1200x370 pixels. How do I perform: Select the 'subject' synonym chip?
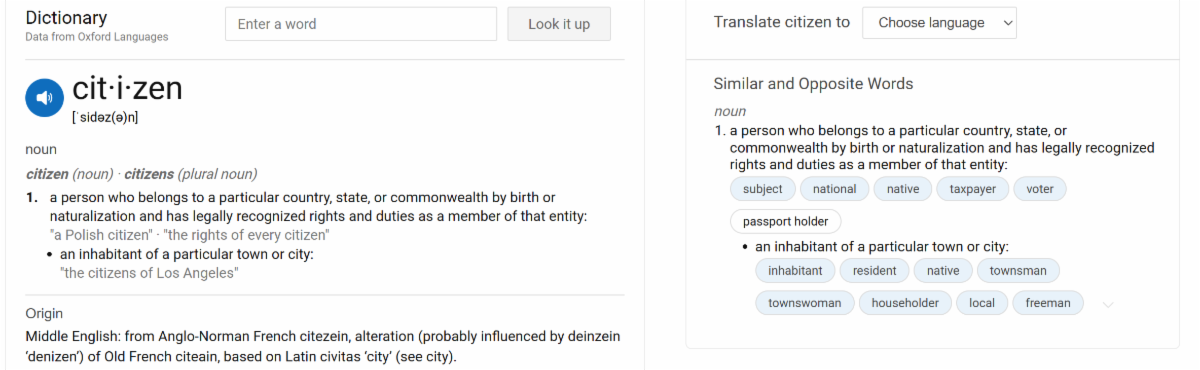pyautogui.click(x=763, y=189)
